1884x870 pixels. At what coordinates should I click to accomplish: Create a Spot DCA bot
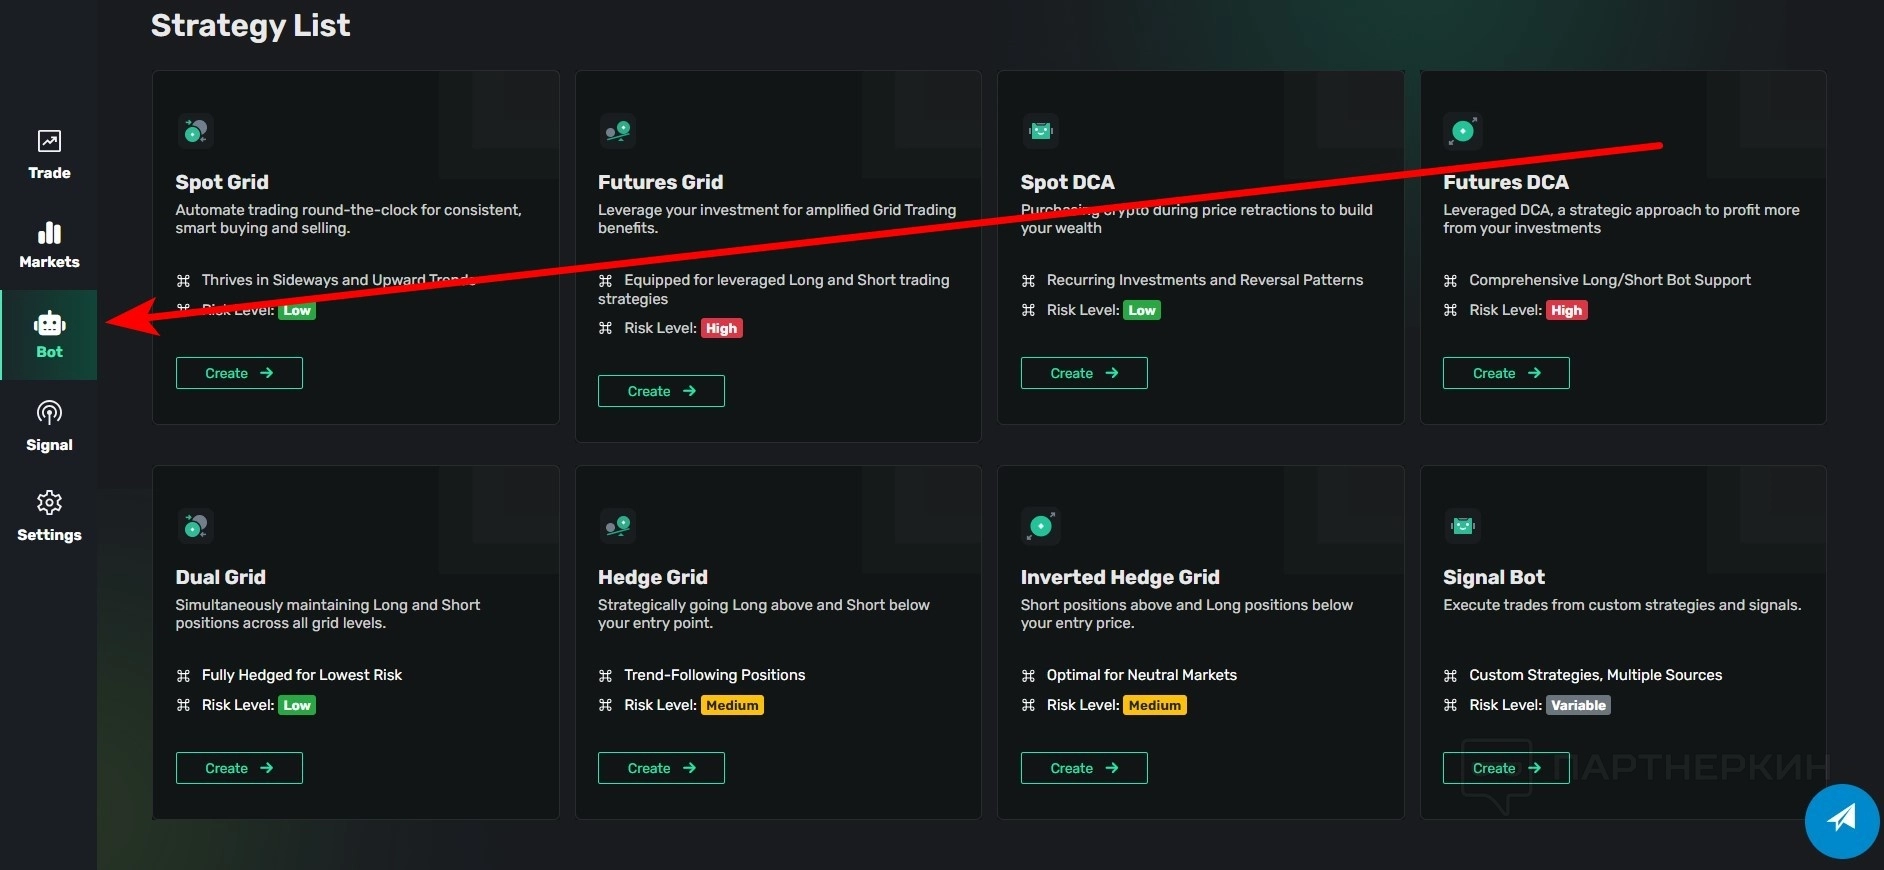(x=1084, y=373)
